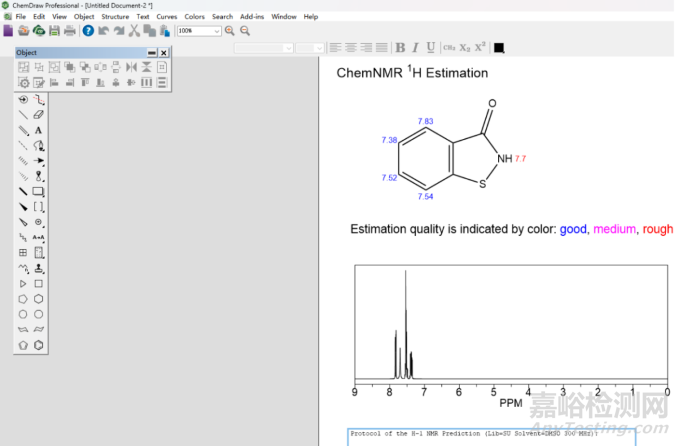
Task: Close the Object floating panel
Action: tap(164, 52)
